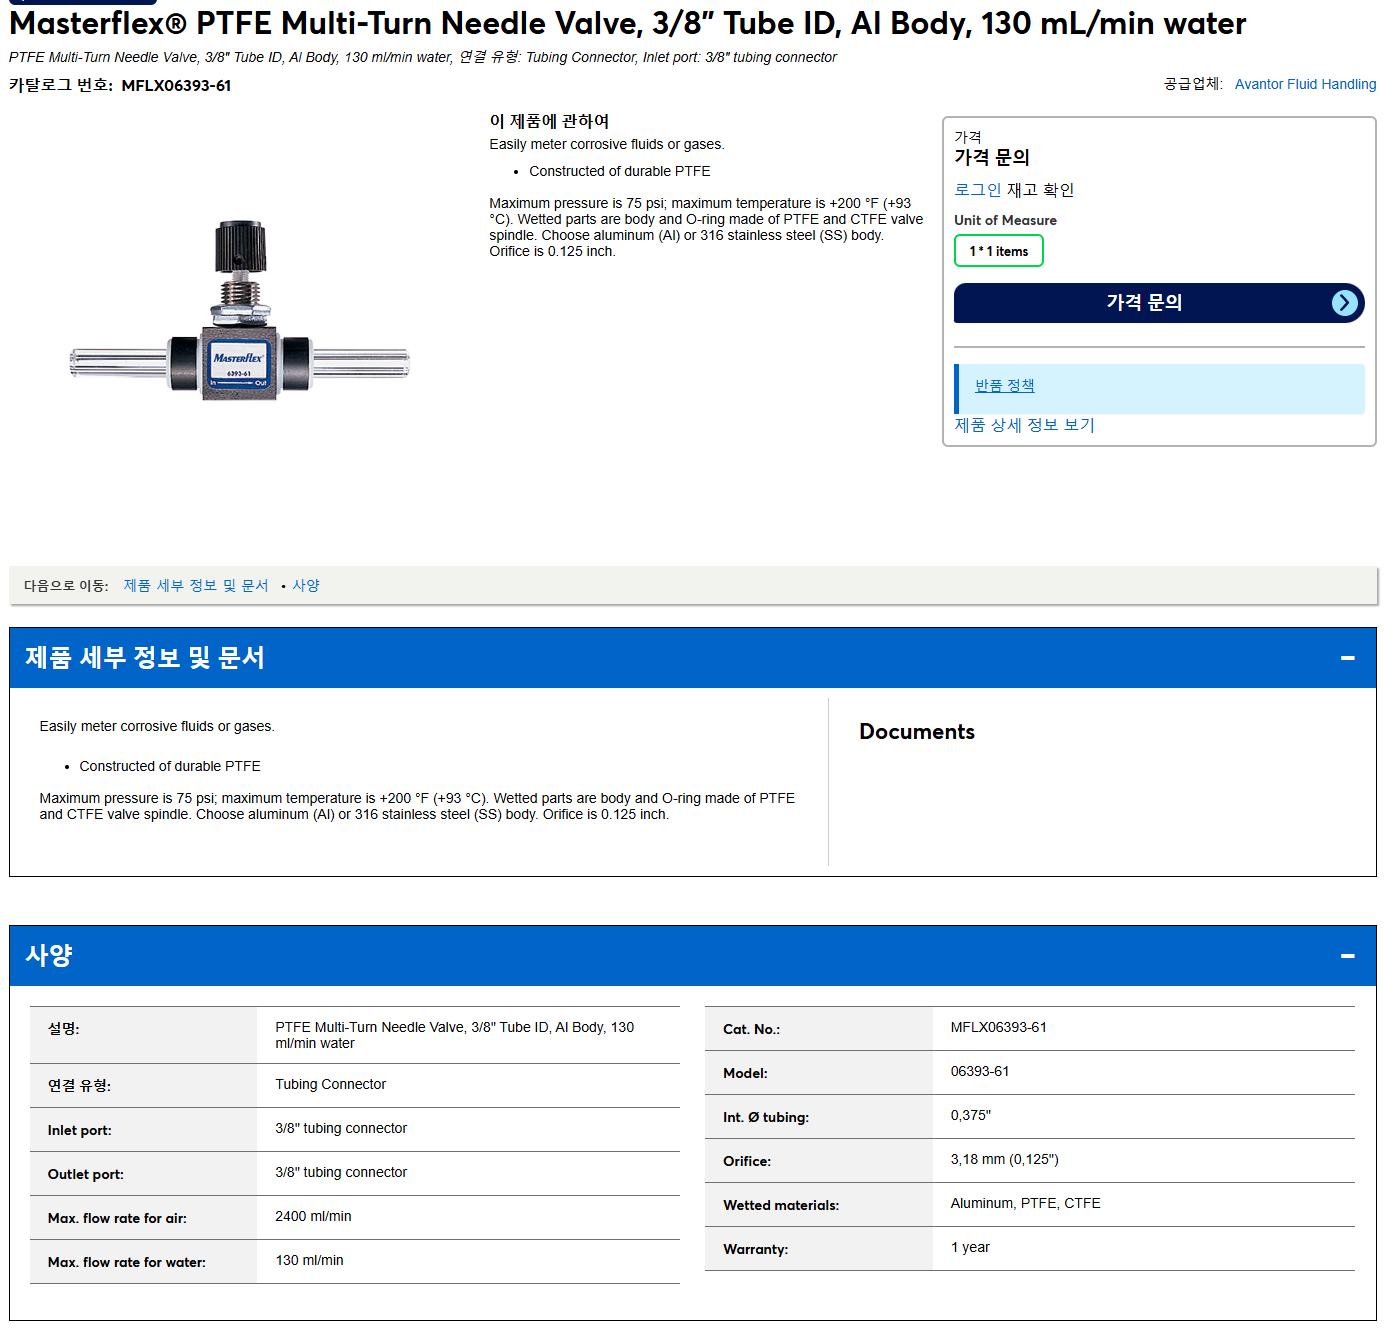
Task: Click the Cat. No. value in specifications table
Action: point(998,1028)
